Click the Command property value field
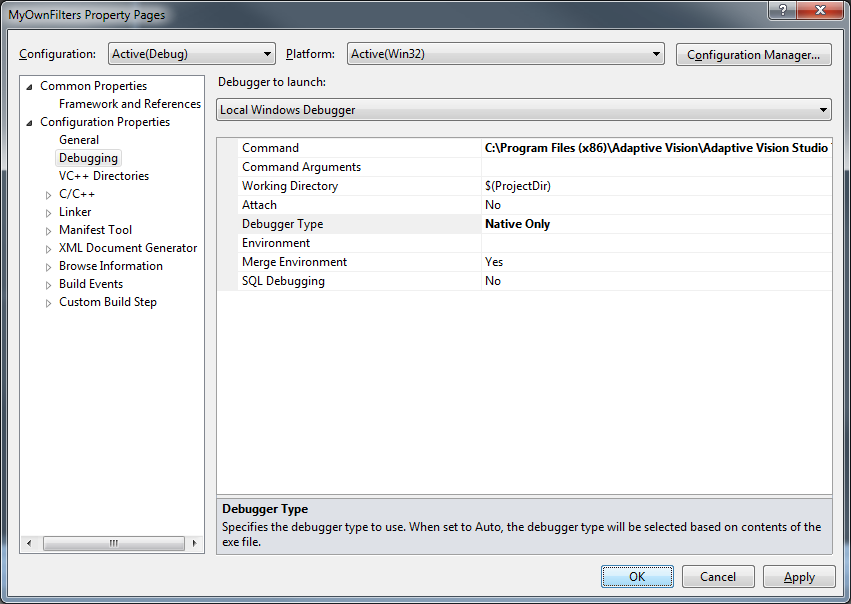Image resolution: width=851 pixels, height=604 pixels. pyautogui.click(x=655, y=148)
